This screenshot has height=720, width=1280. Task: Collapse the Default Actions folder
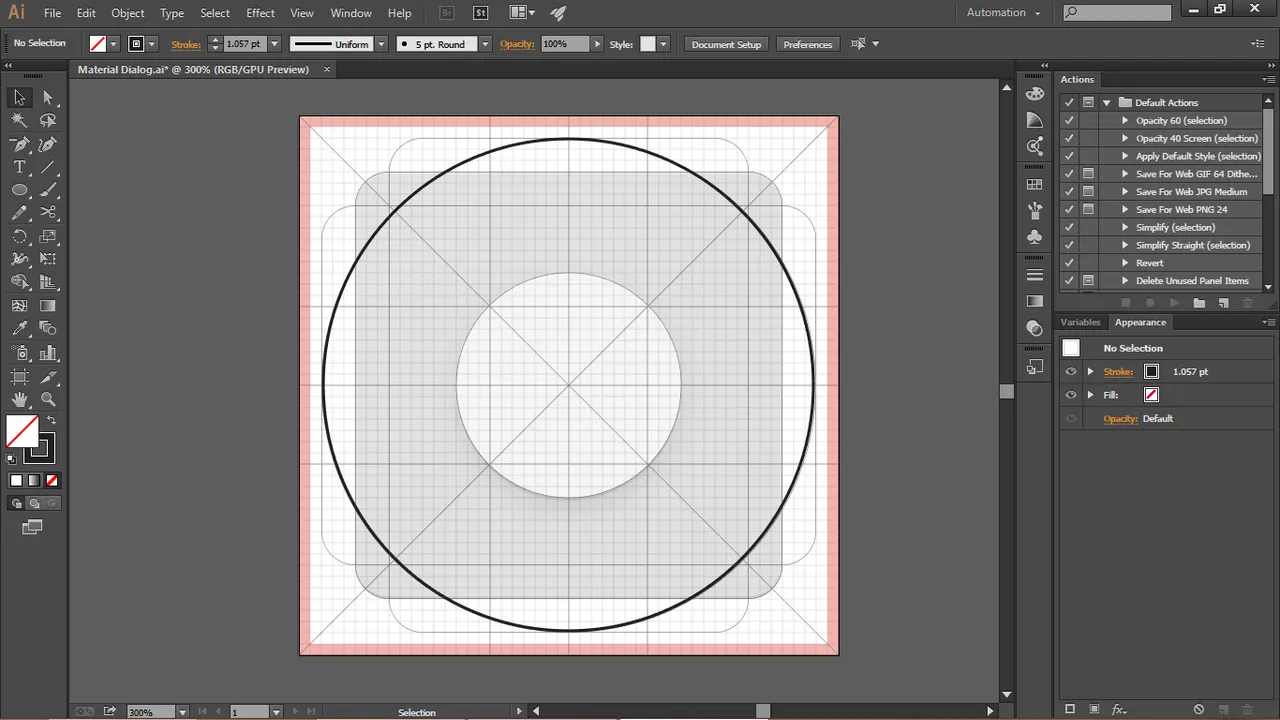point(1106,102)
